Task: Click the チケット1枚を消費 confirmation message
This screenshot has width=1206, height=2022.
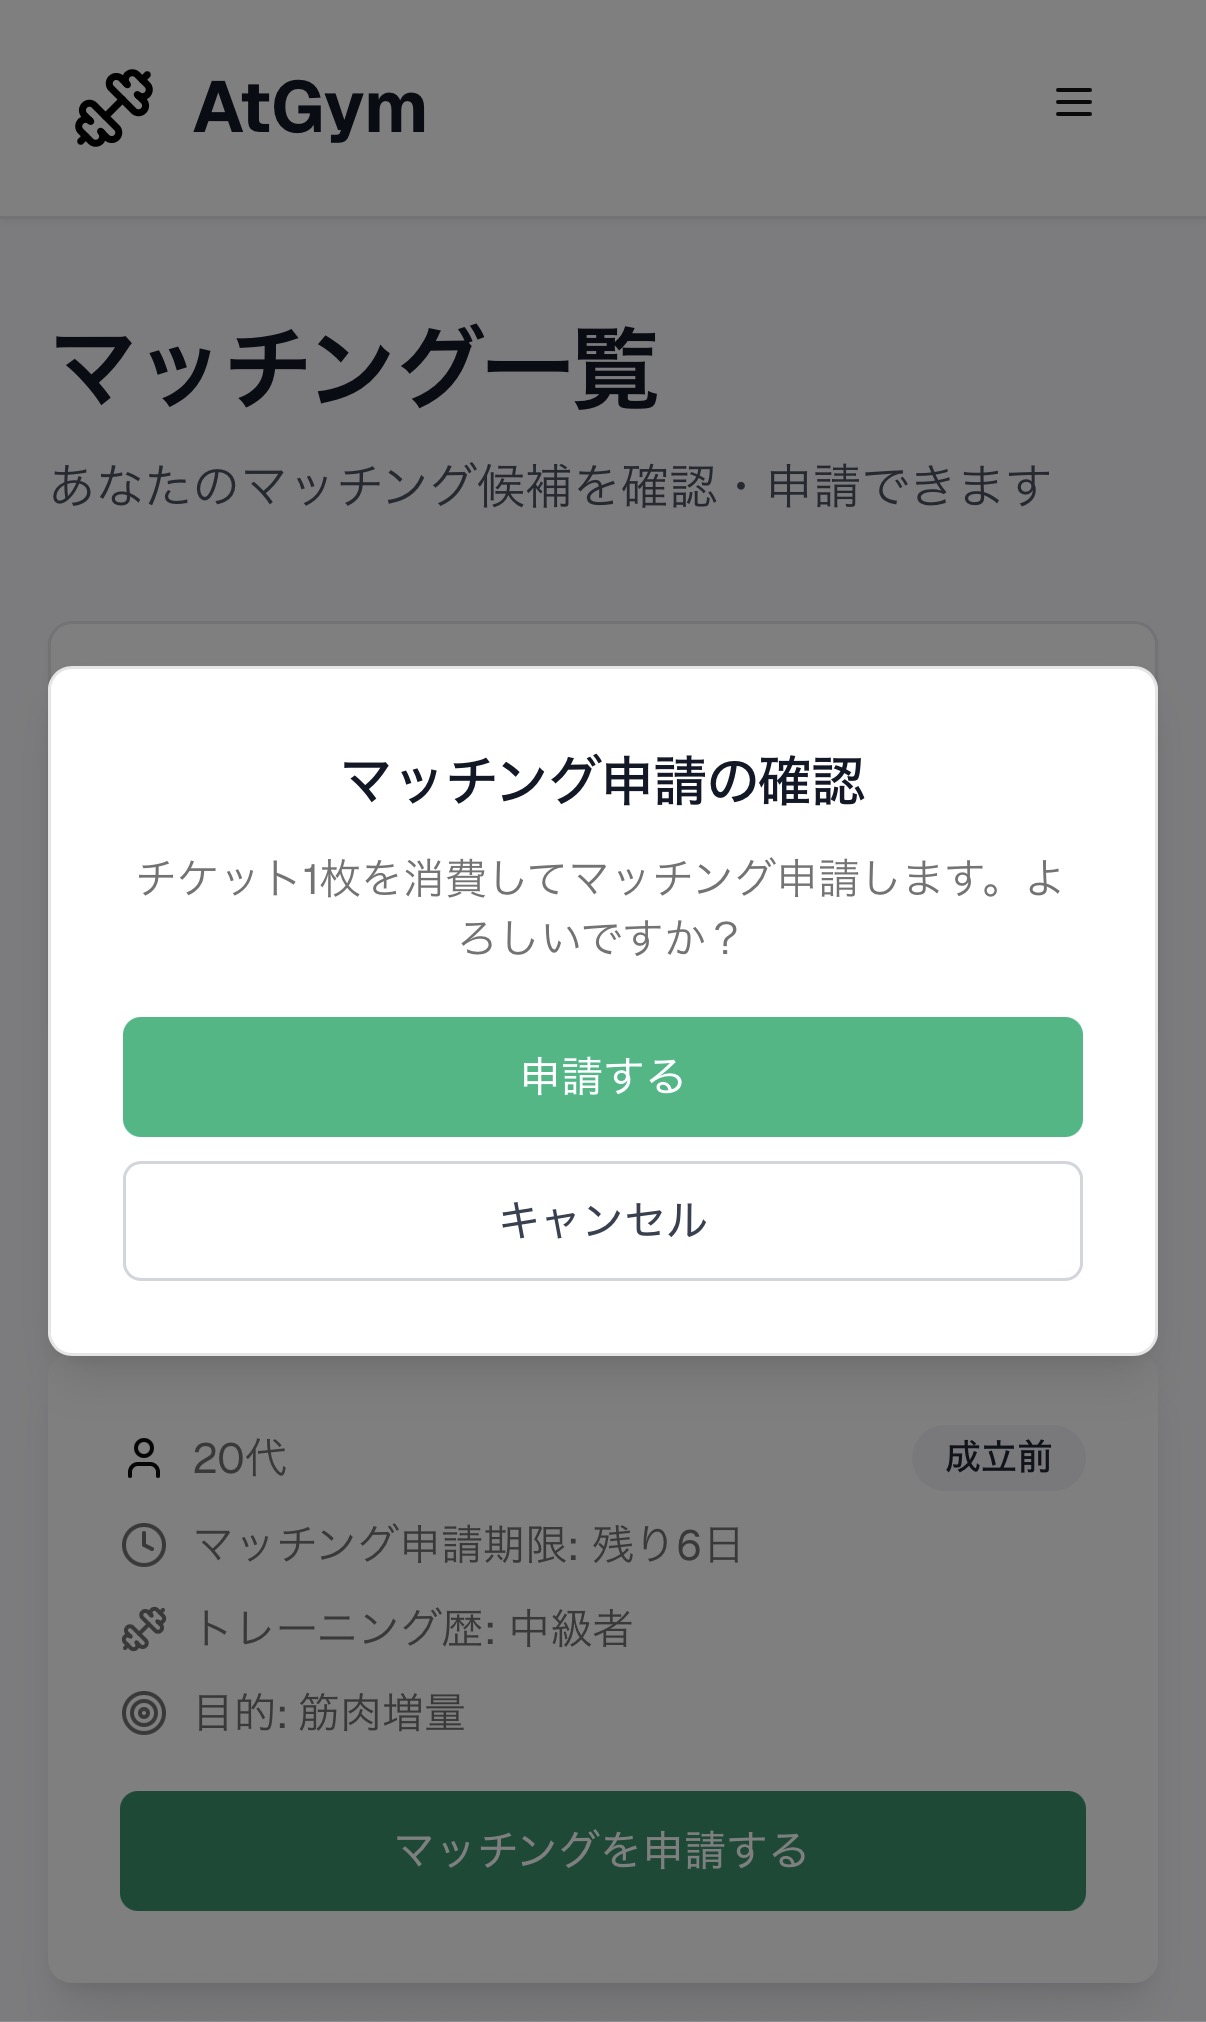Action: pos(602,907)
